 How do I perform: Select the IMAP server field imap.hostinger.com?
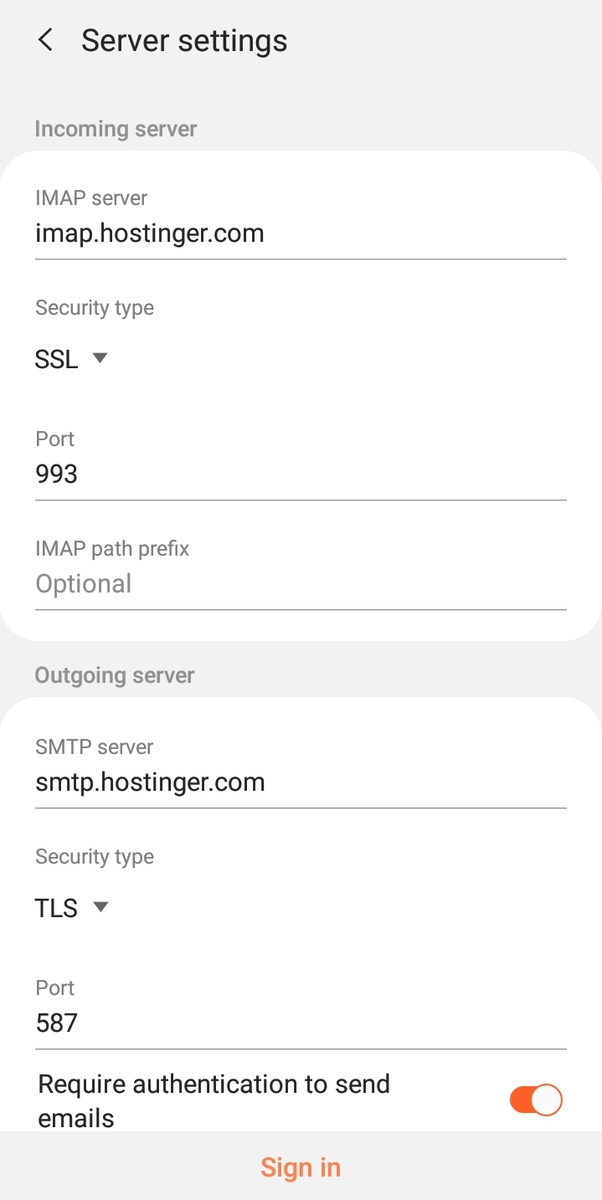click(x=301, y=234)
